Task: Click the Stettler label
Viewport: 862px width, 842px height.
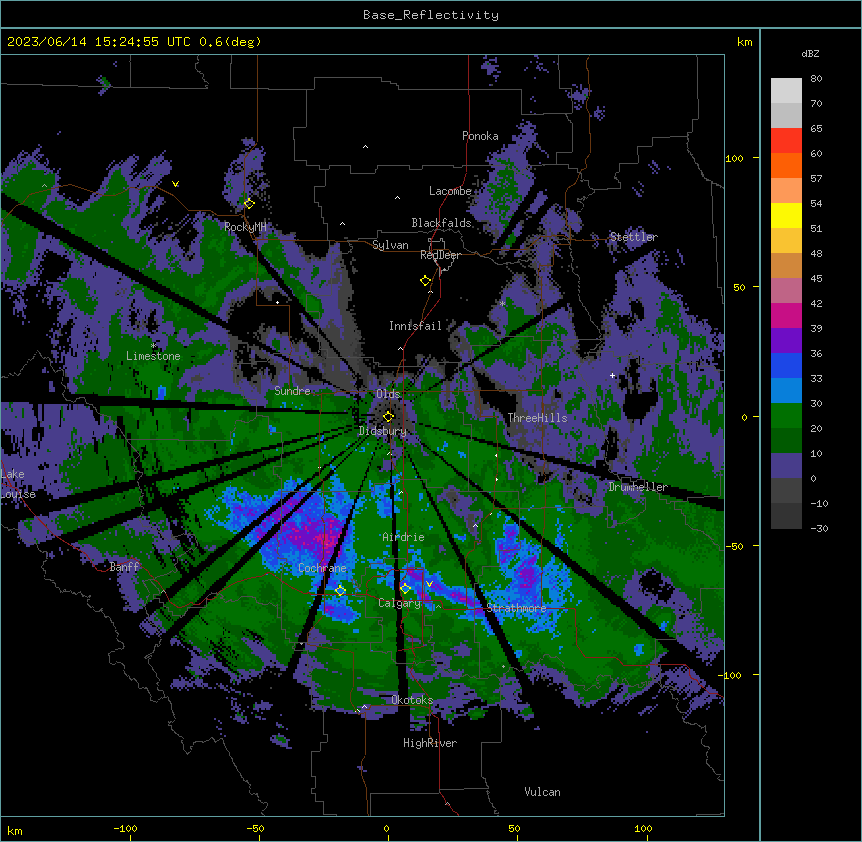Action: tap(634, 237)
